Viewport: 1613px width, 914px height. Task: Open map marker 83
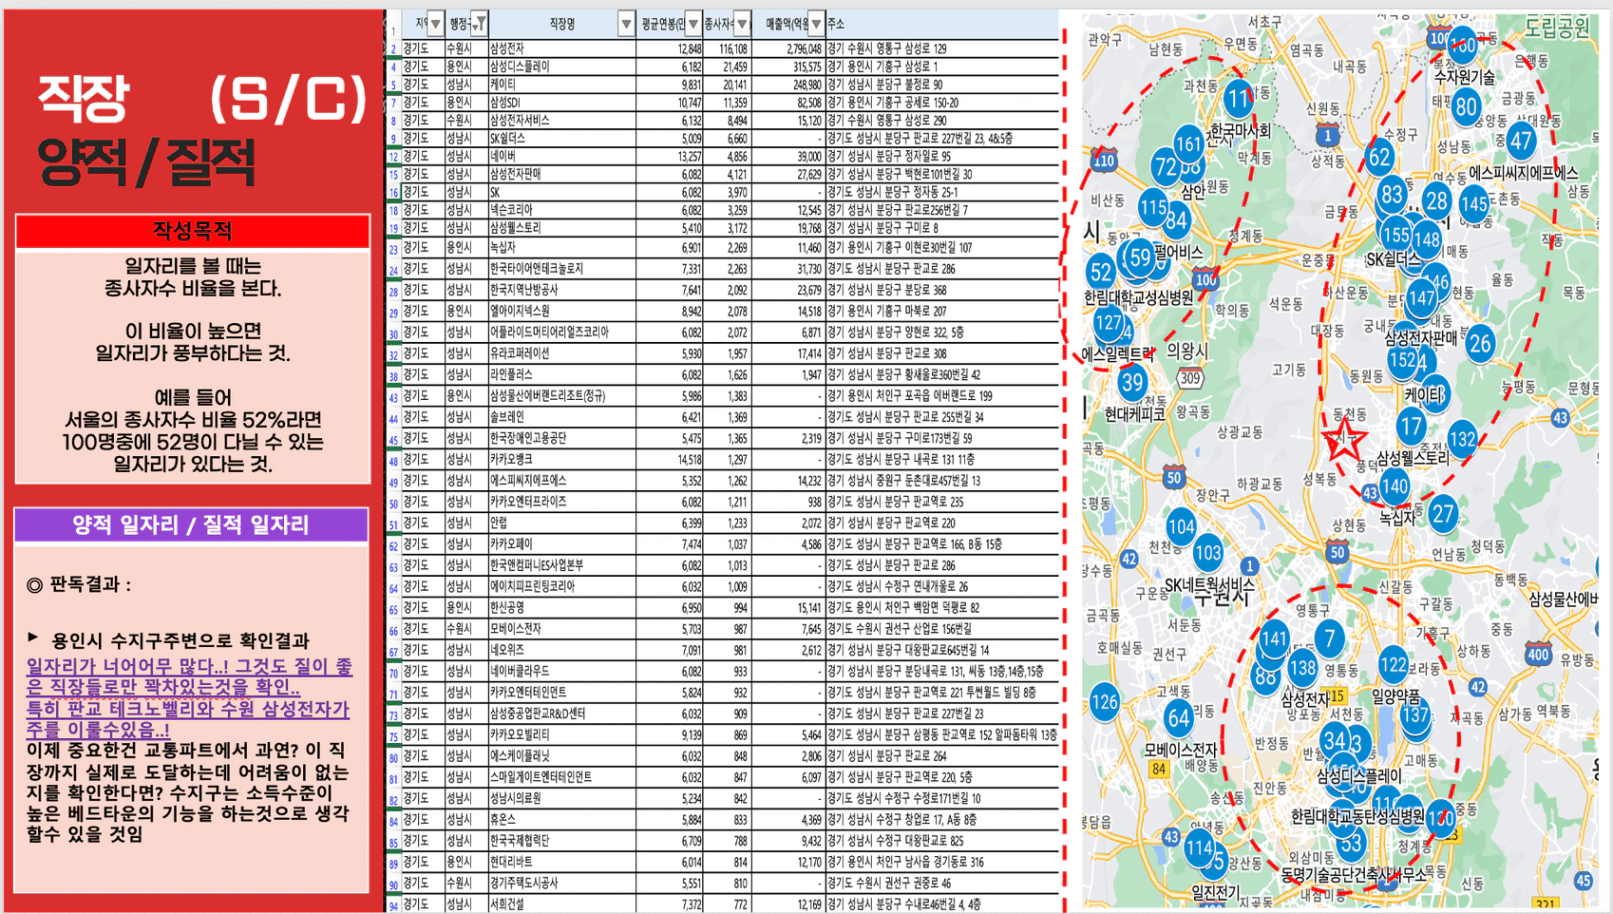[x=1391, y=194]
